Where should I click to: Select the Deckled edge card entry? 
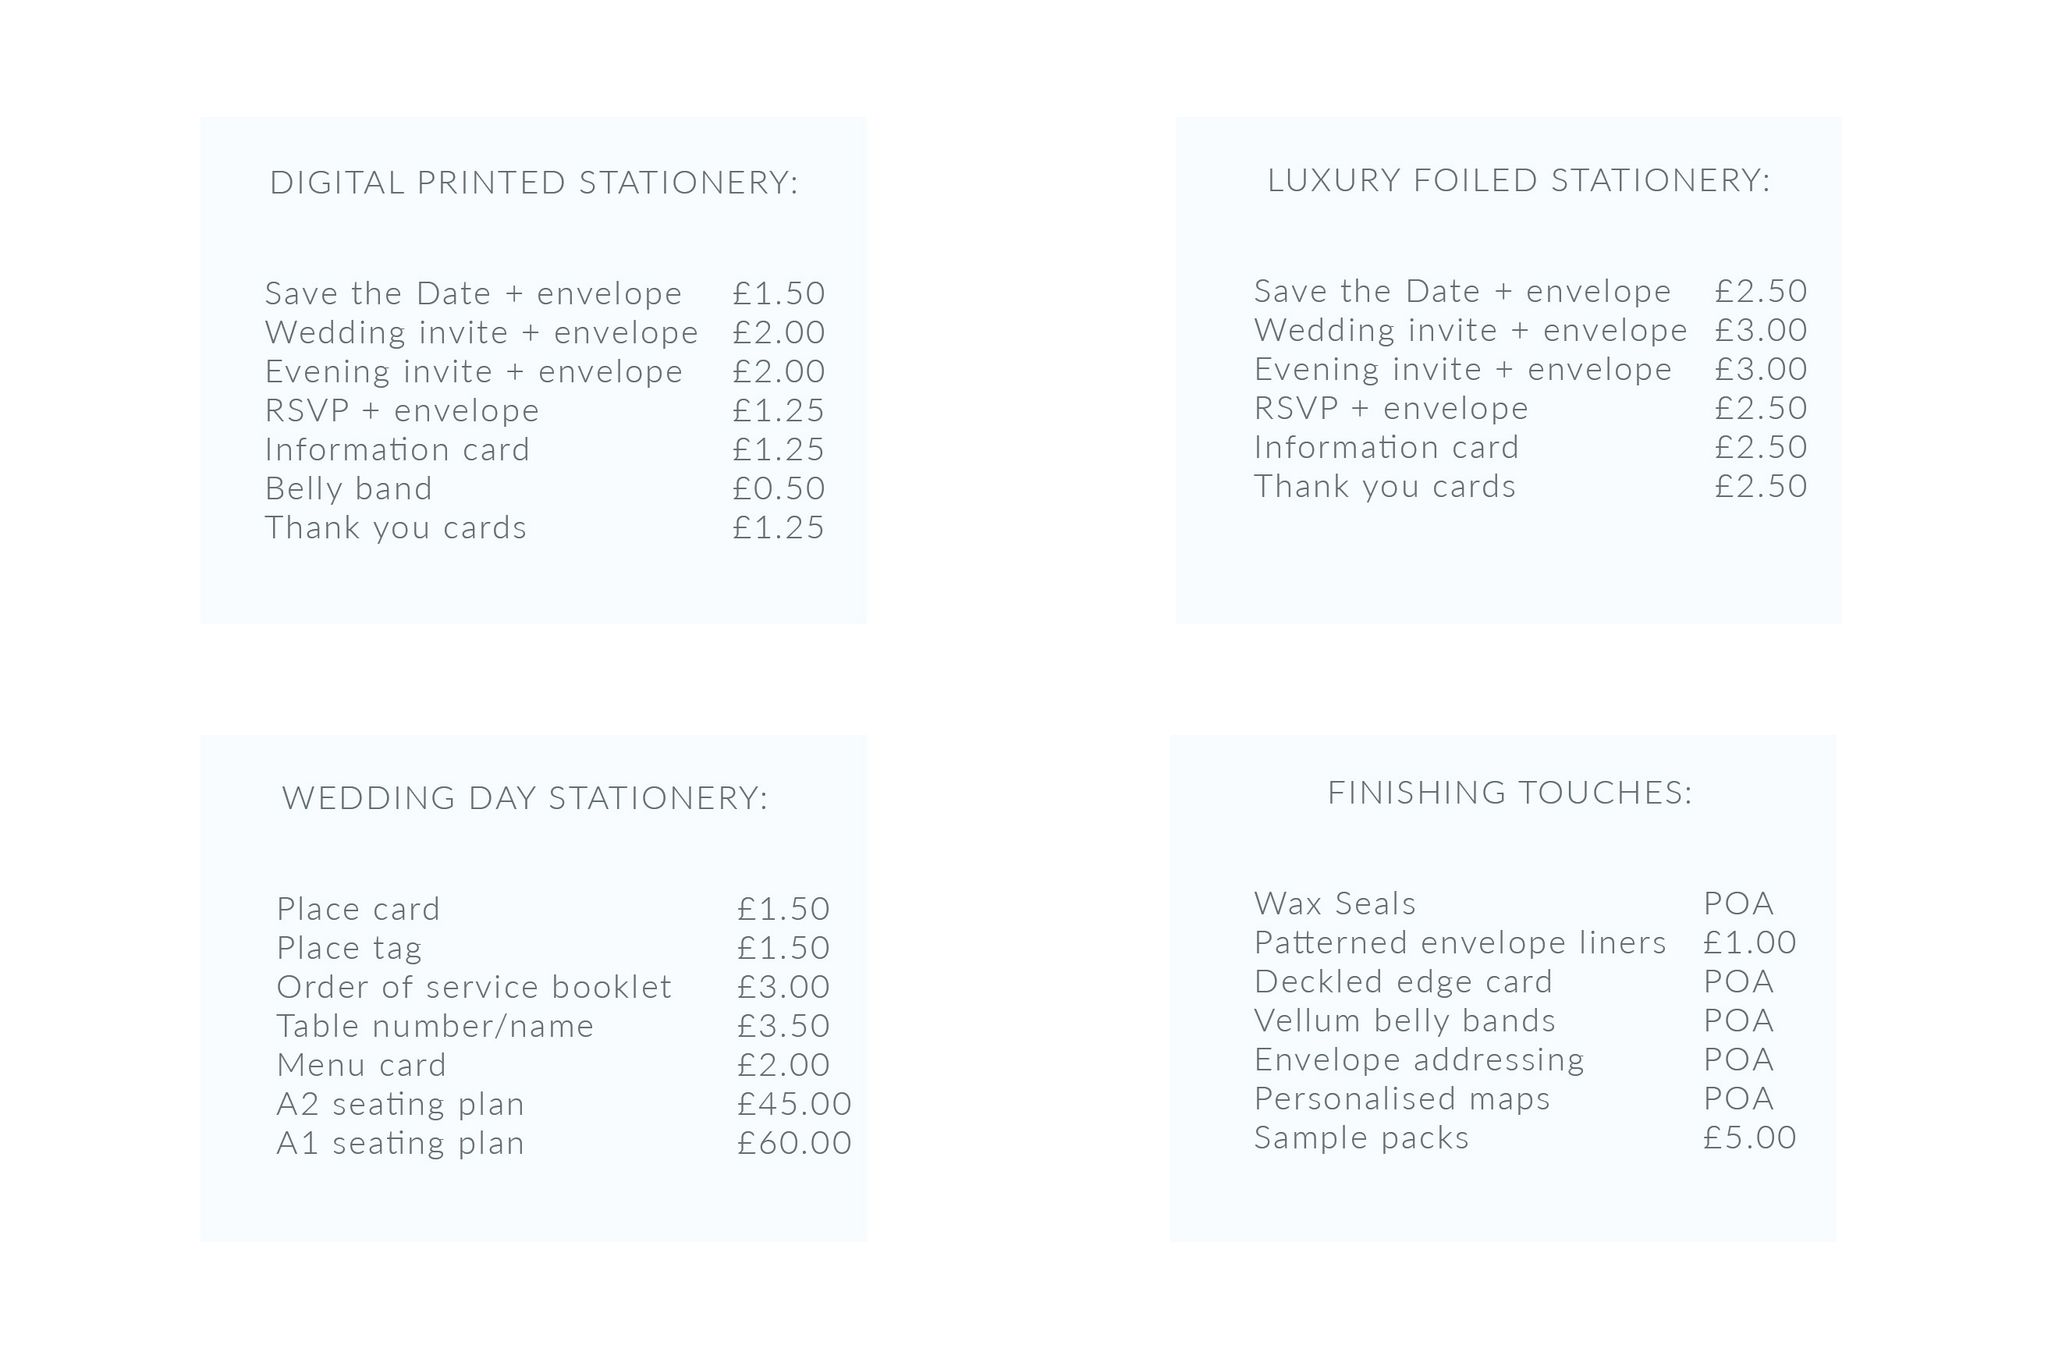click(1403, 982)
